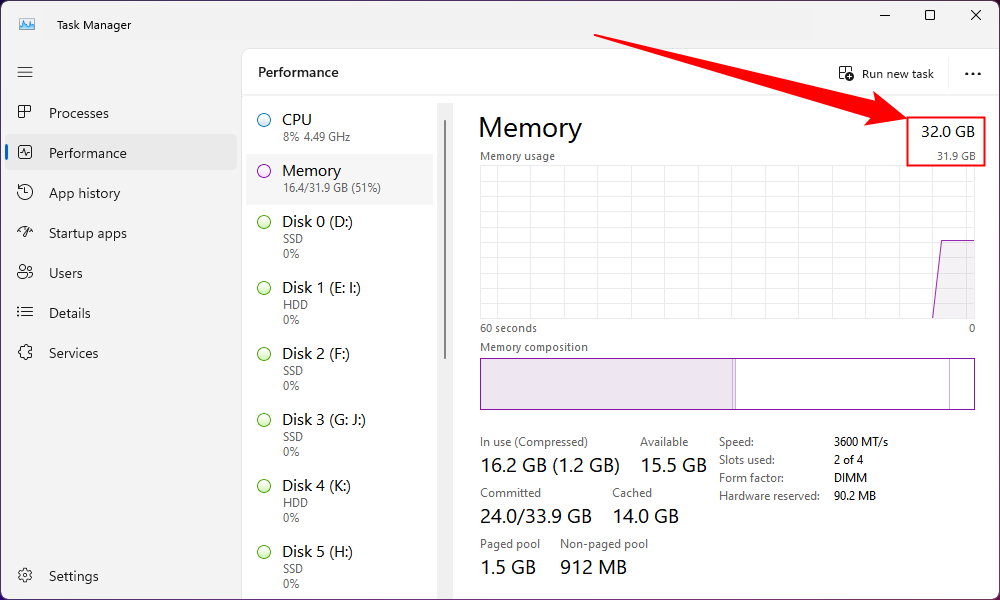Image resolution: width=1000 pixels, height=600 pixels.
Task: Click the Memory composition bar
Action: point(727,384)
